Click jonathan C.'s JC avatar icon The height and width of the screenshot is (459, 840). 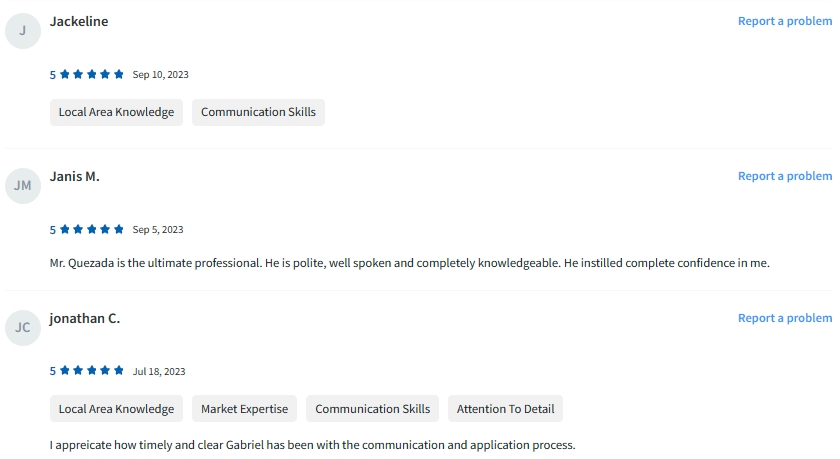click(23, 327)
